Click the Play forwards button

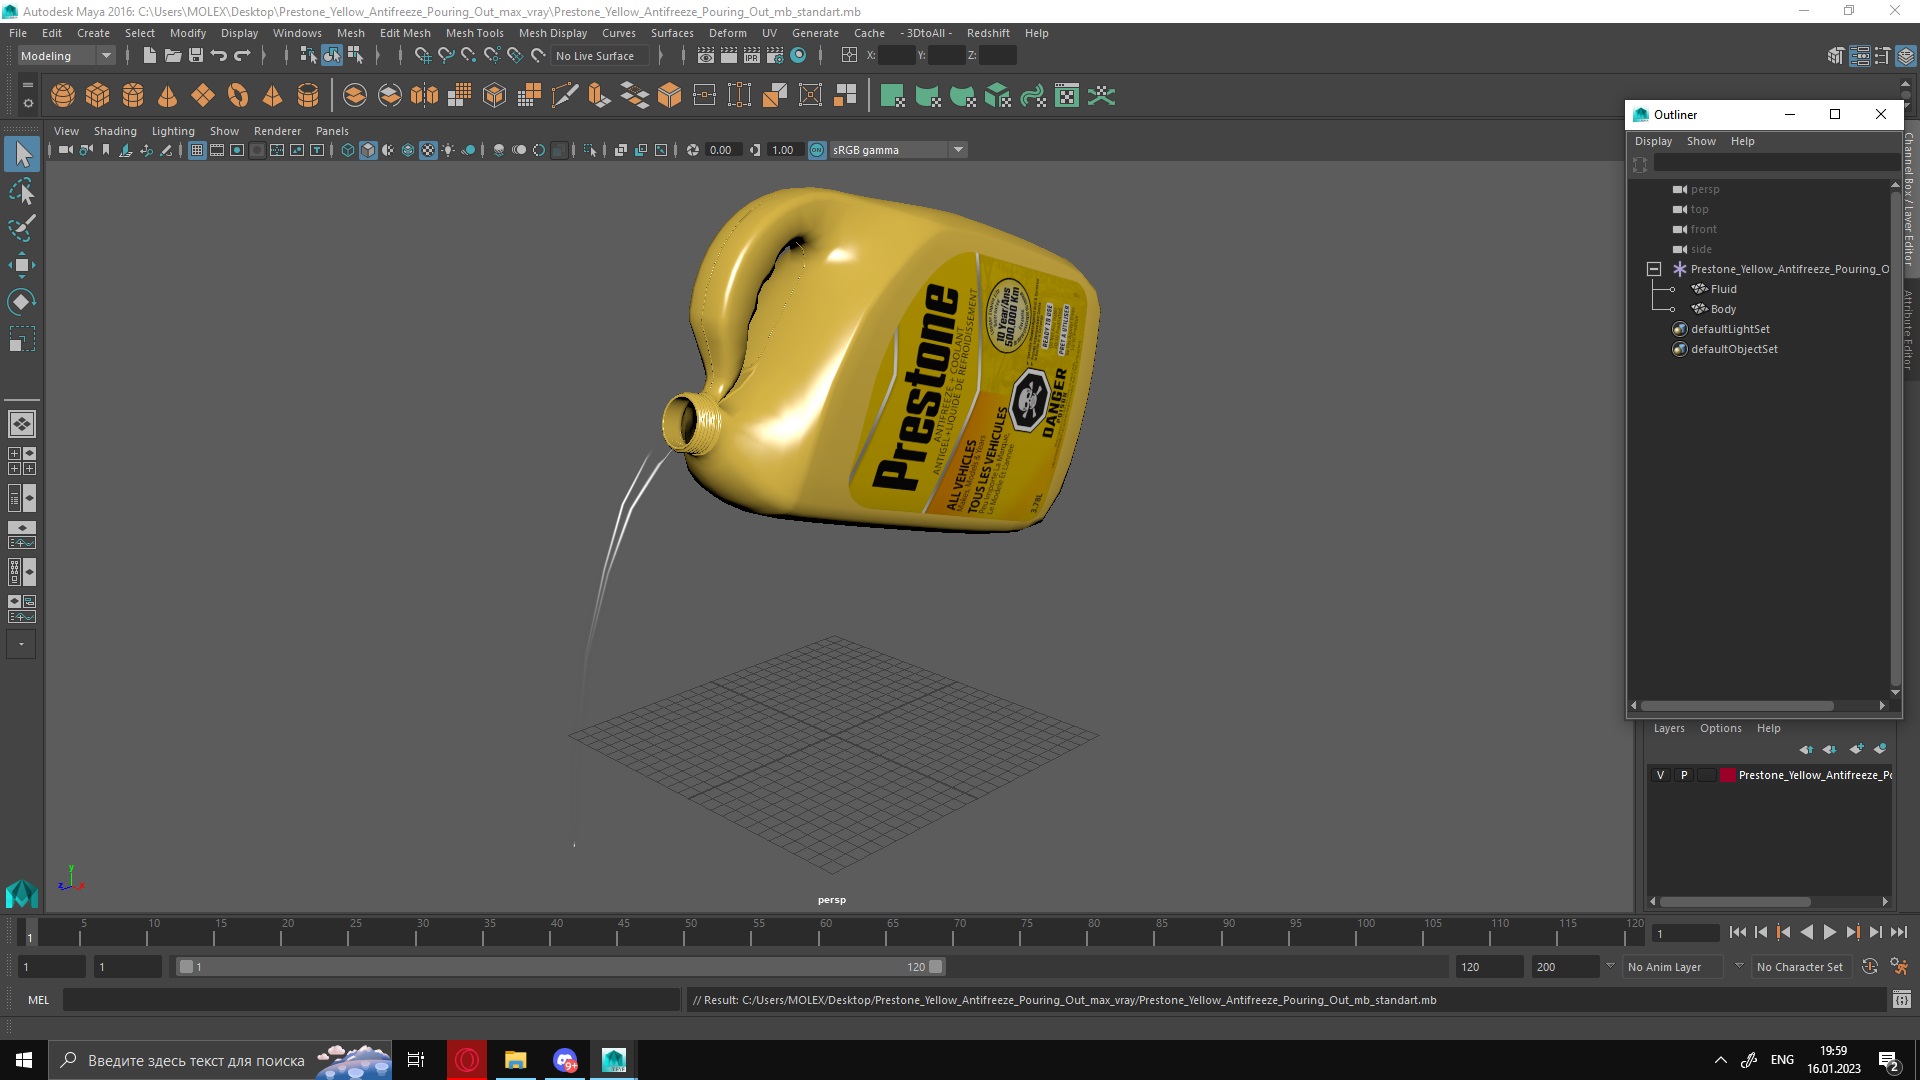[x=1829, y=932]
